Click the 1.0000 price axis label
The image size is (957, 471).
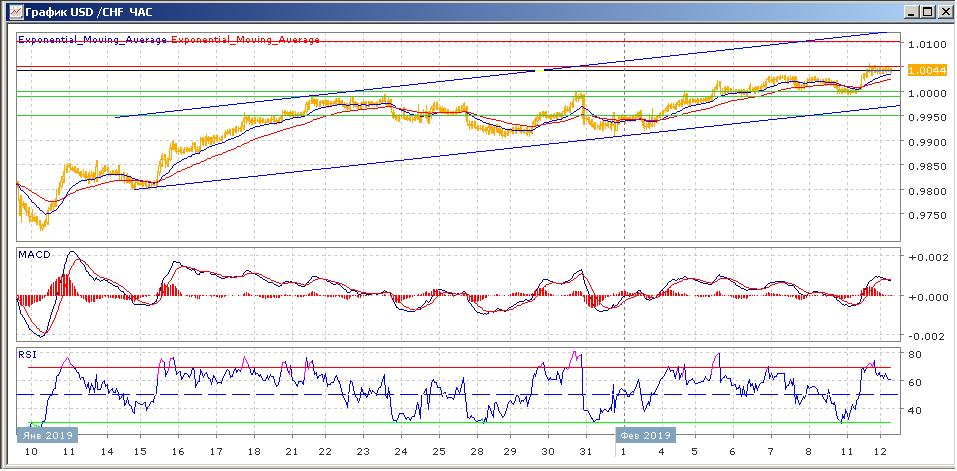click(x=926, y=93)
